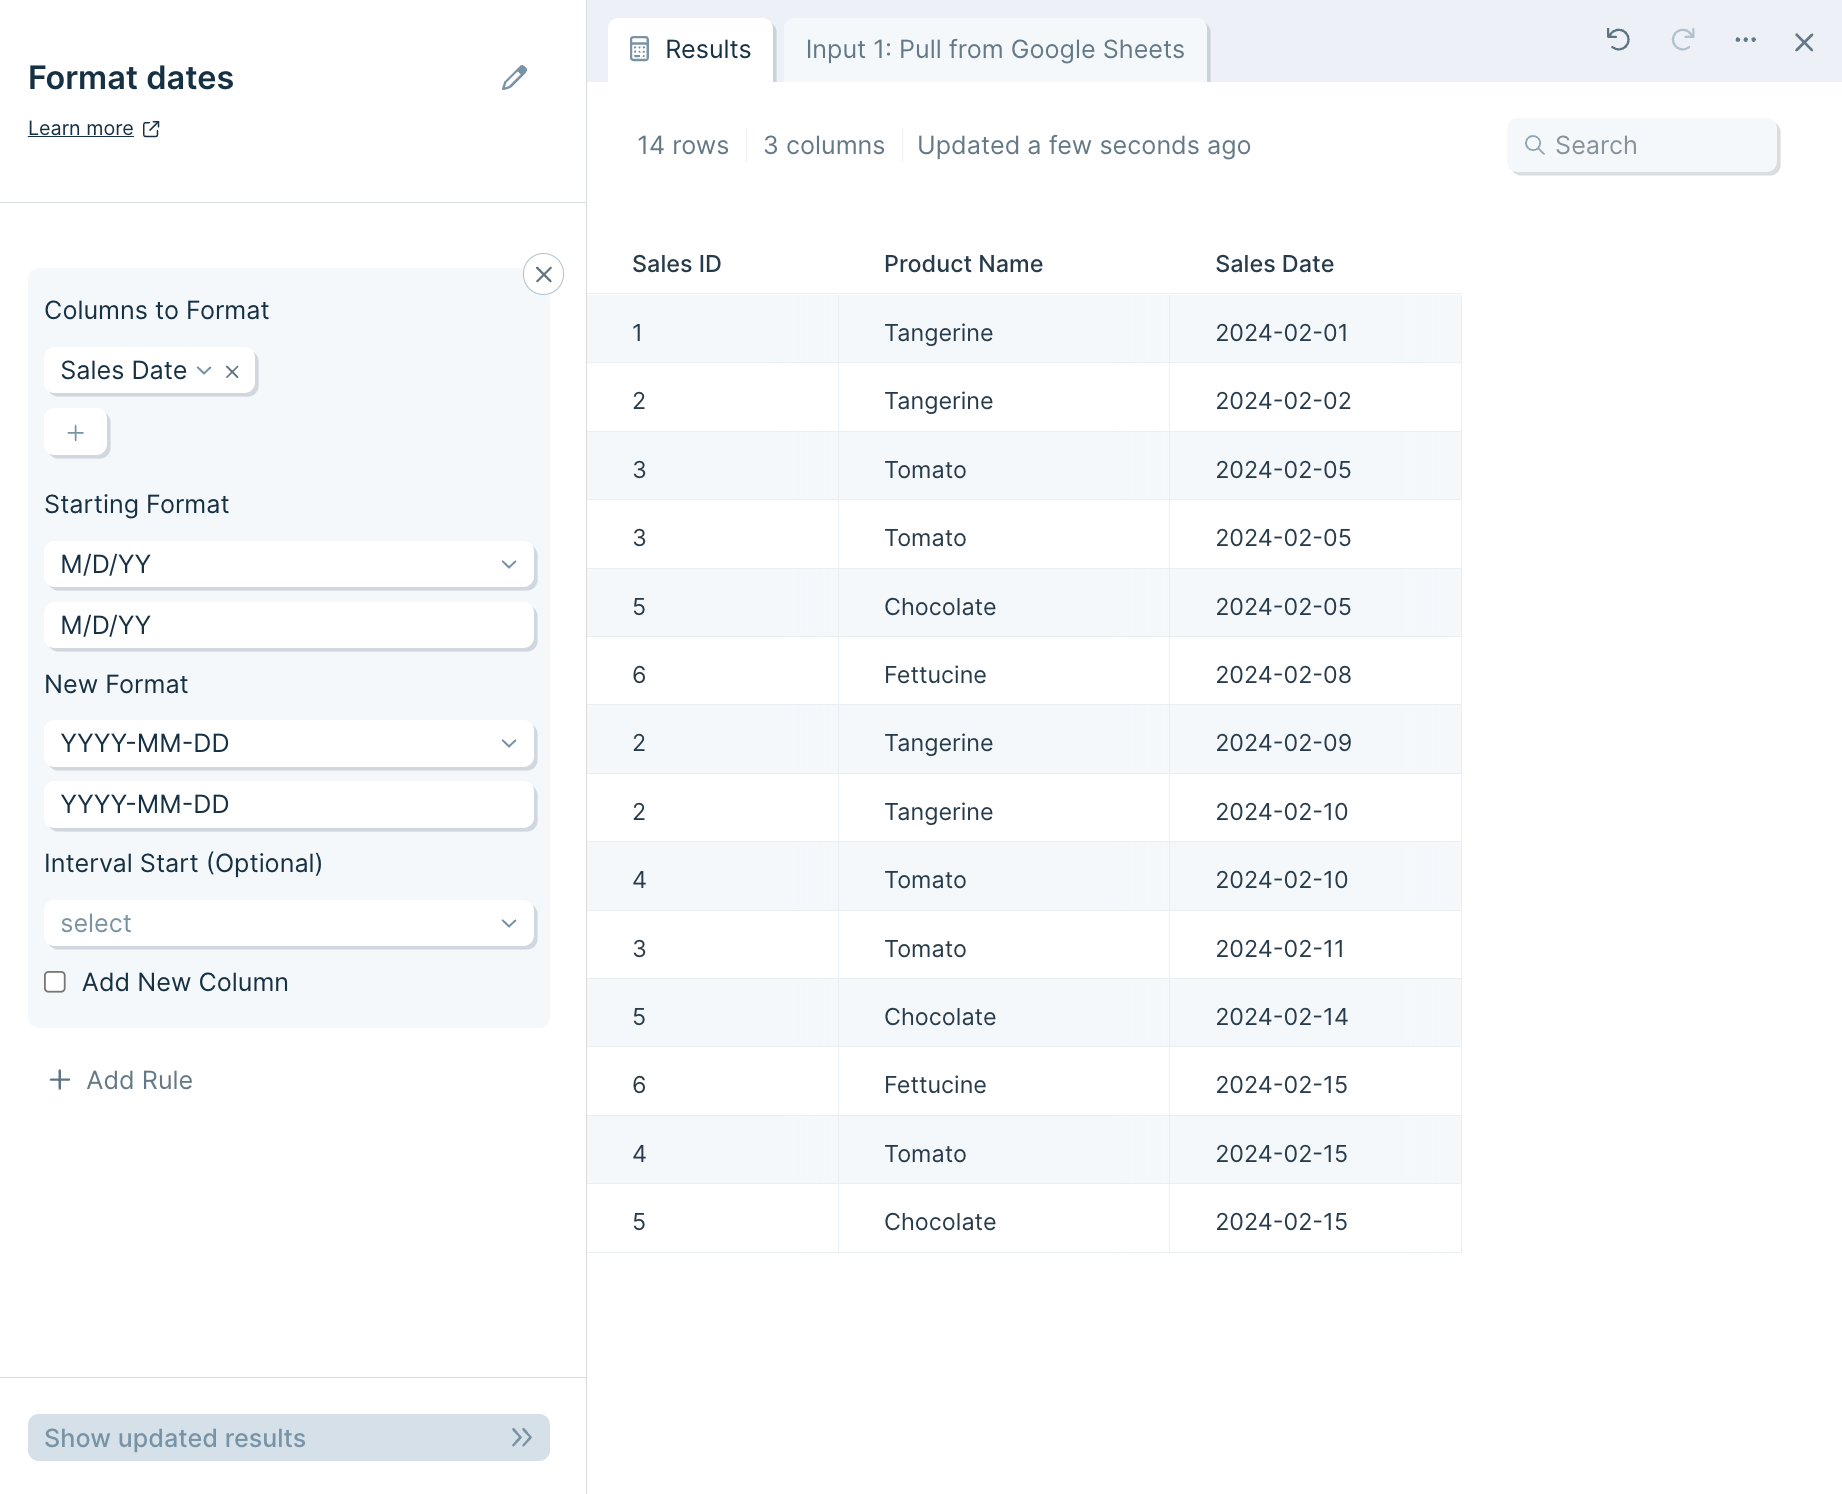Viewport: 1842px width, 1494px height.
Task: Open the Interval Start select dropdown
Action: point(289,923)
